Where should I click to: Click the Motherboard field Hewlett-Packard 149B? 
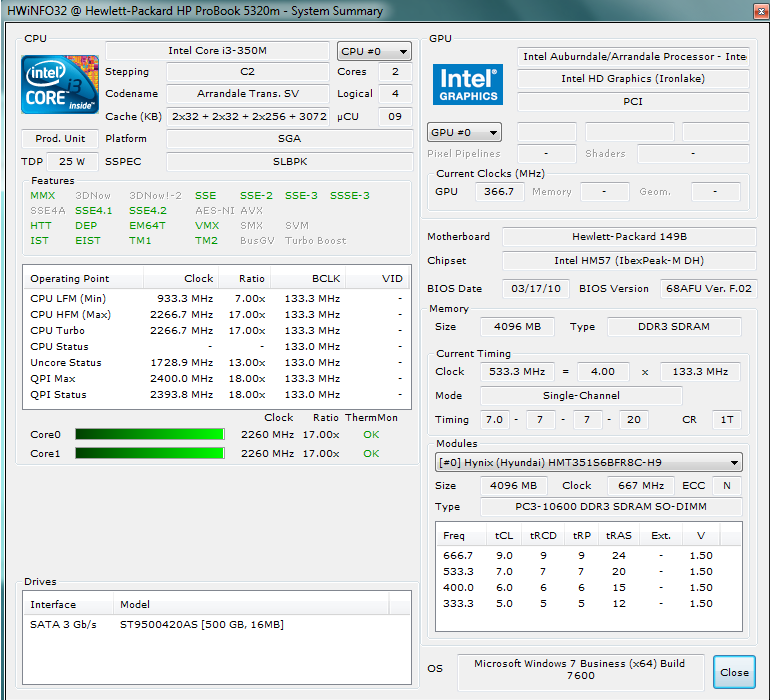[x=629, y=237]
